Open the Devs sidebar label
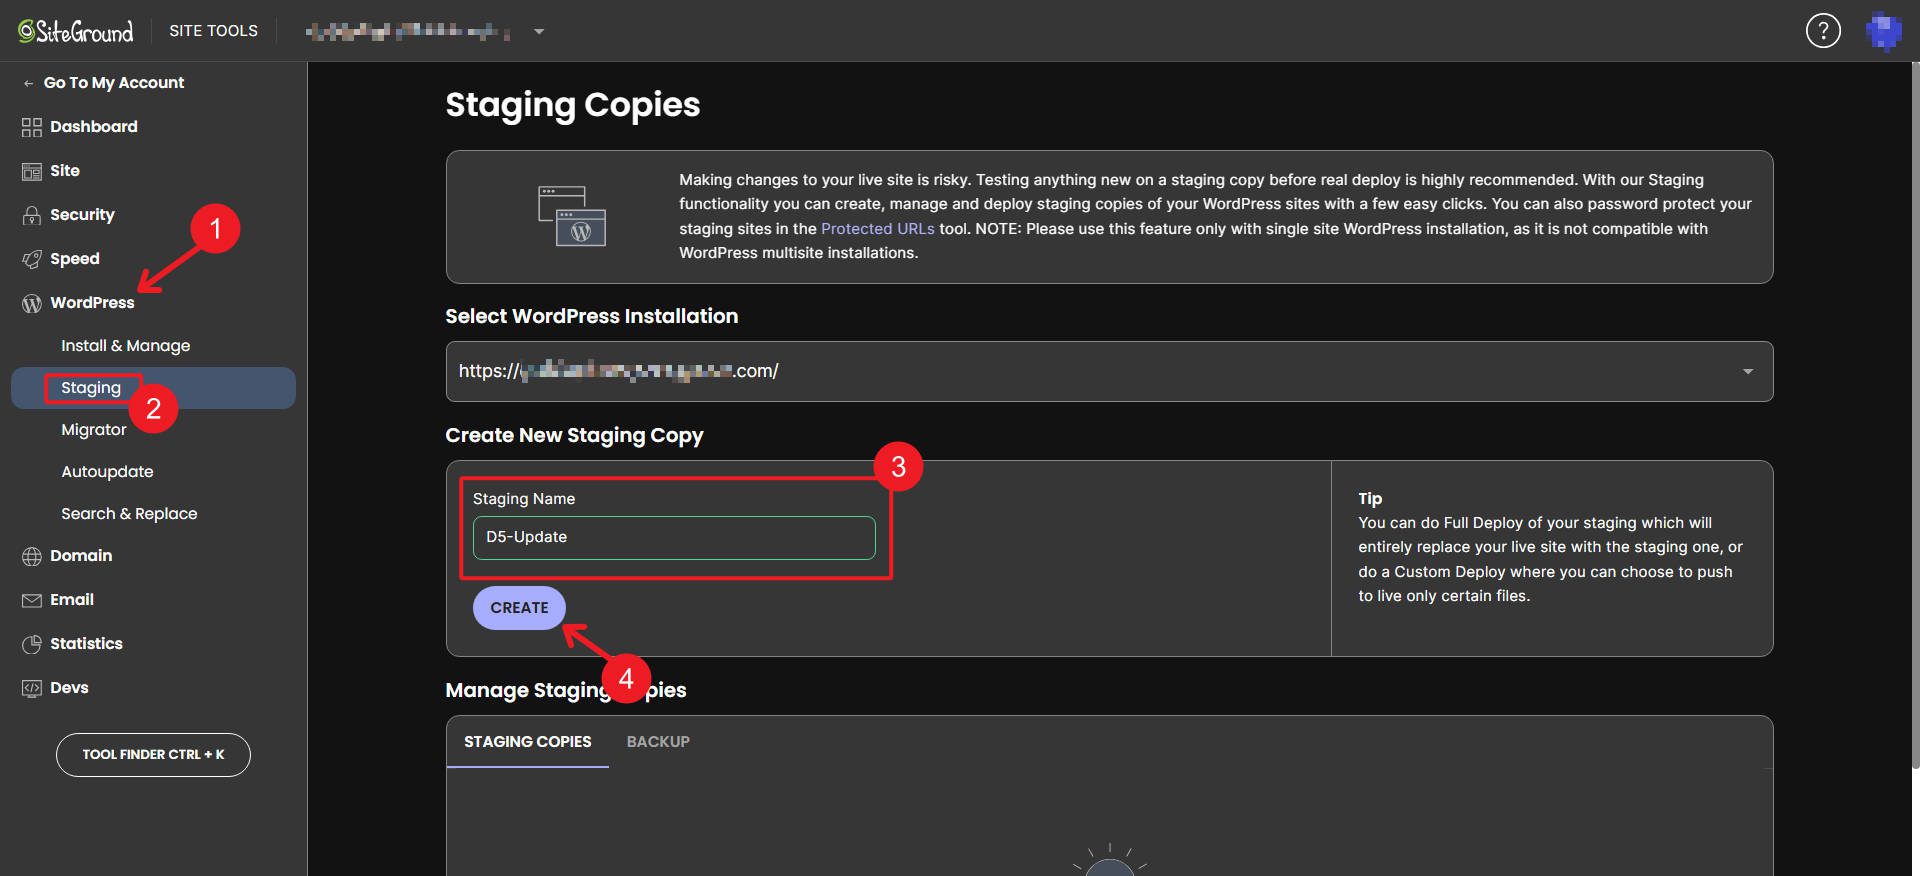The image size is (1920, 876). 69,687
